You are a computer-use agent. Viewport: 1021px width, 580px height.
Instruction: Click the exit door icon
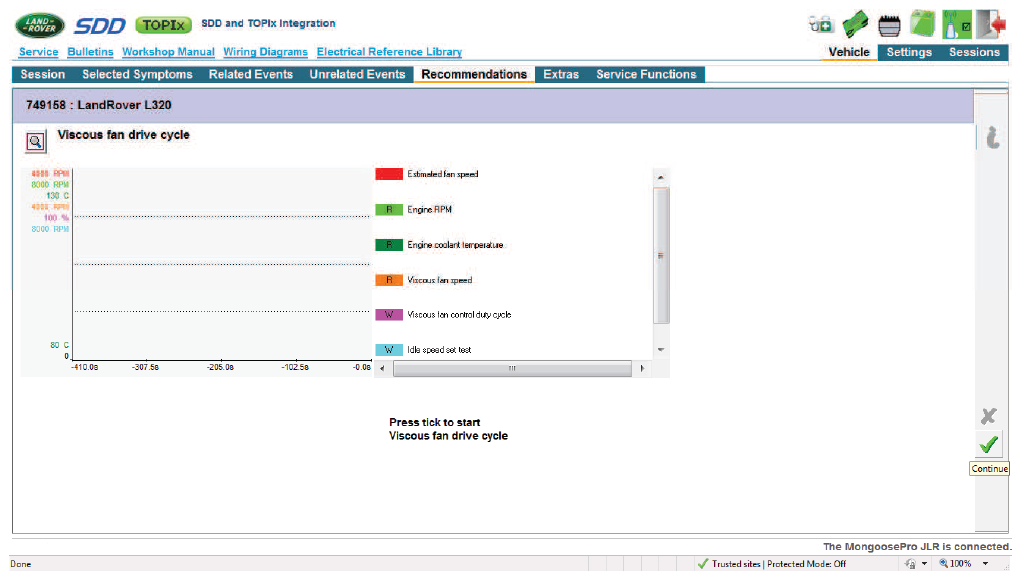click(991, 24)
